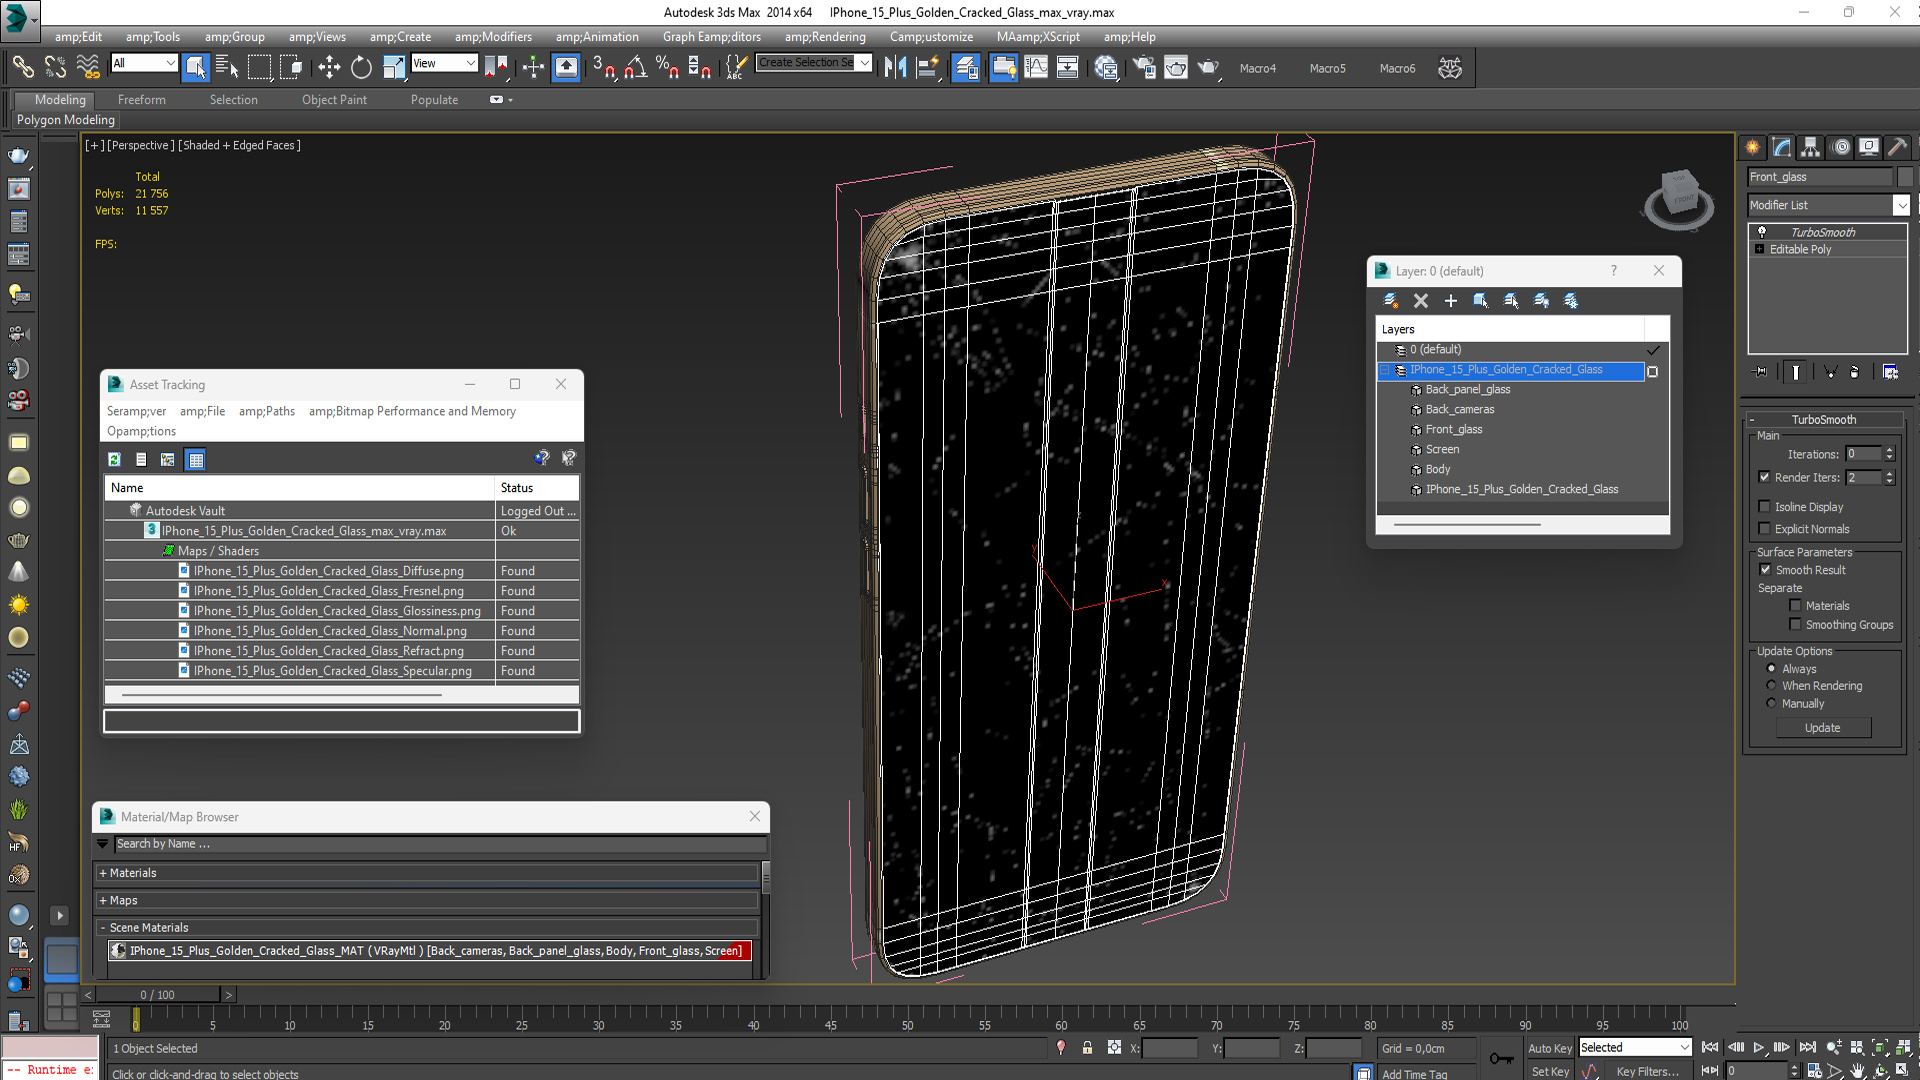Delete layer with X icon in Layer dialog
The width and height of the screenshot is (1920, 1080).
1420,300
